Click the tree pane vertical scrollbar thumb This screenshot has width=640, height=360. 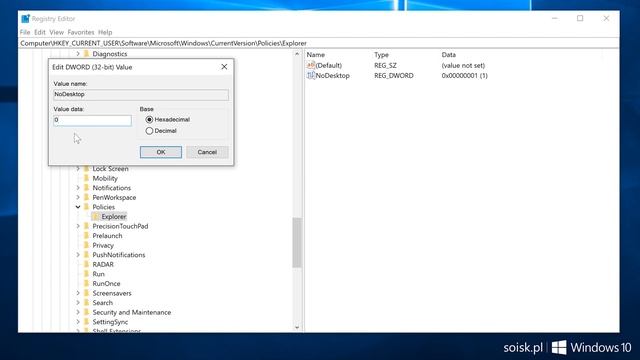click(x=297, y=242)
